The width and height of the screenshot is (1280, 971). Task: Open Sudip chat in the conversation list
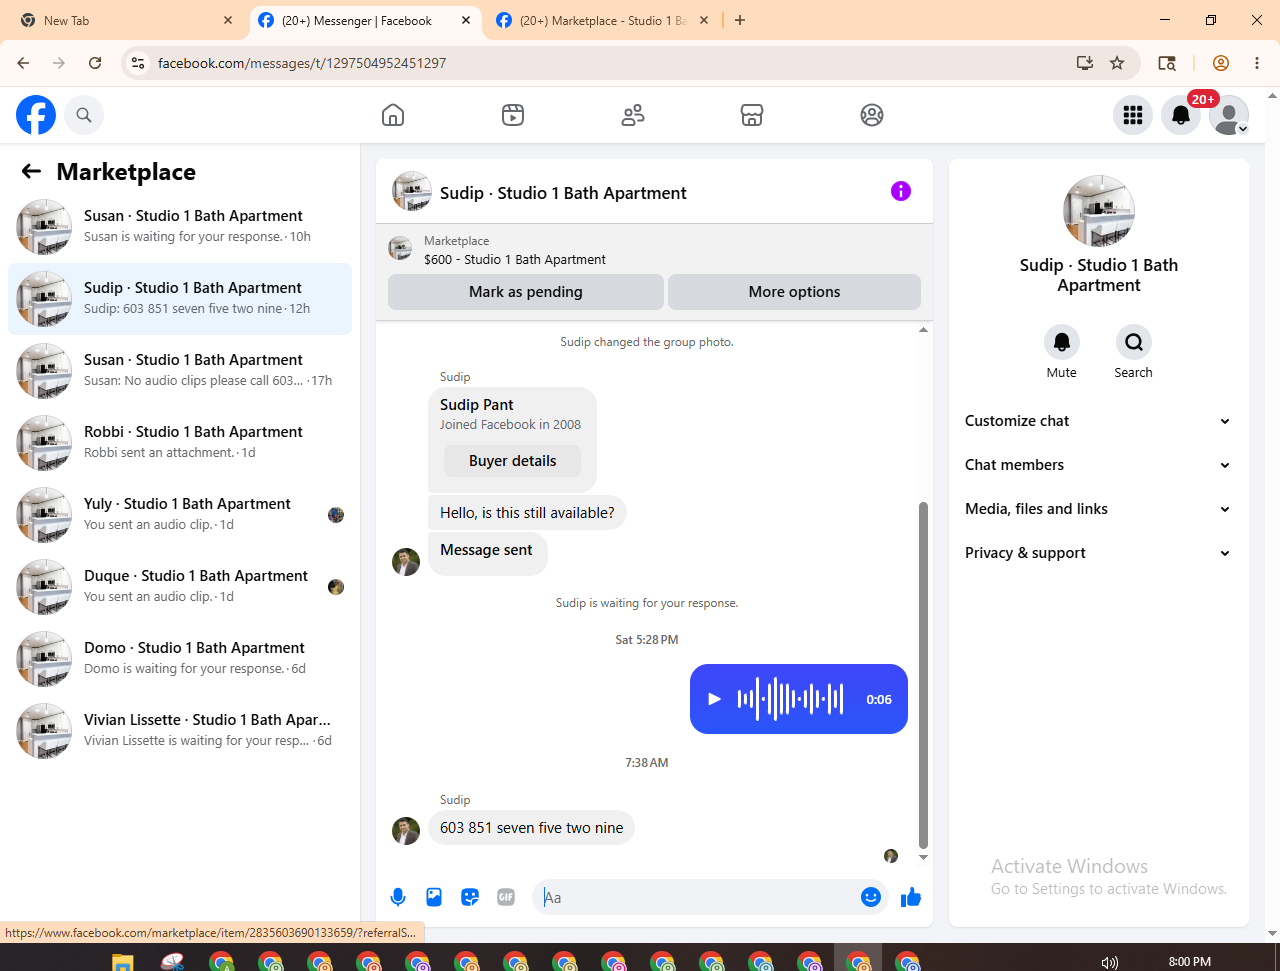(180, 299)
